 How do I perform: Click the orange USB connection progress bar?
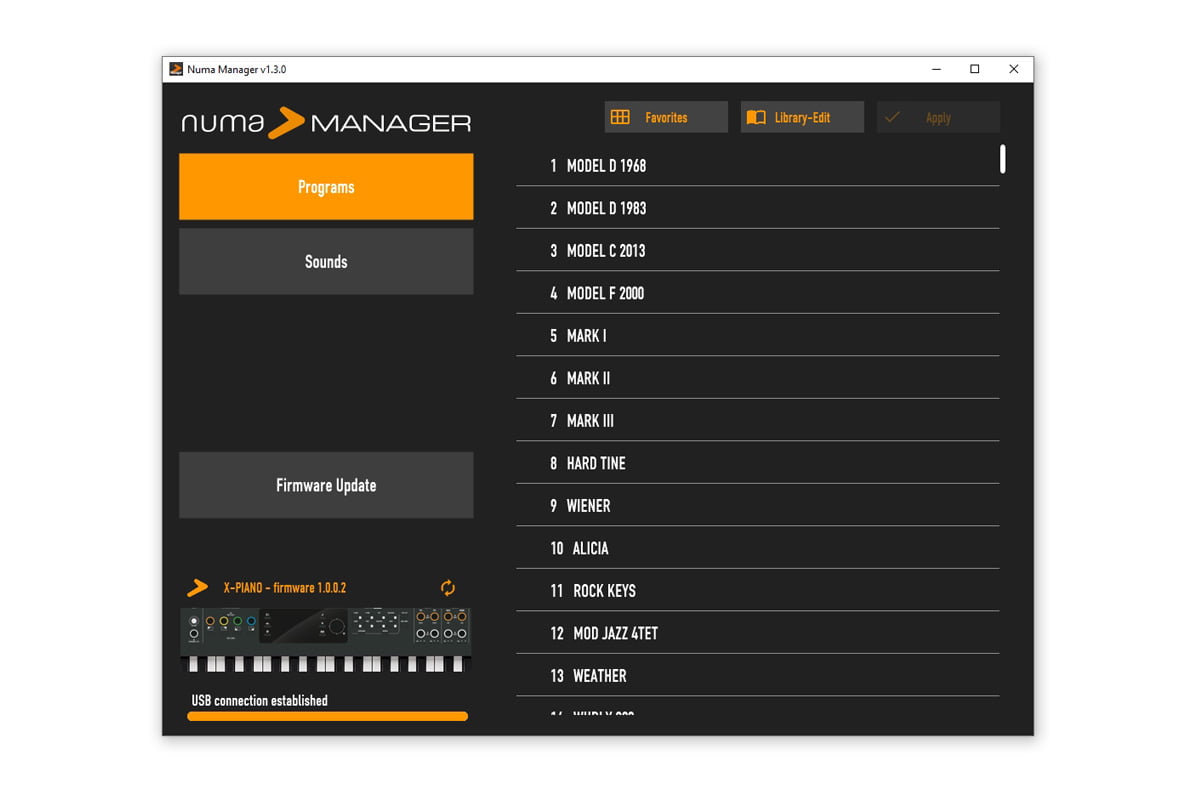point(327,716)
